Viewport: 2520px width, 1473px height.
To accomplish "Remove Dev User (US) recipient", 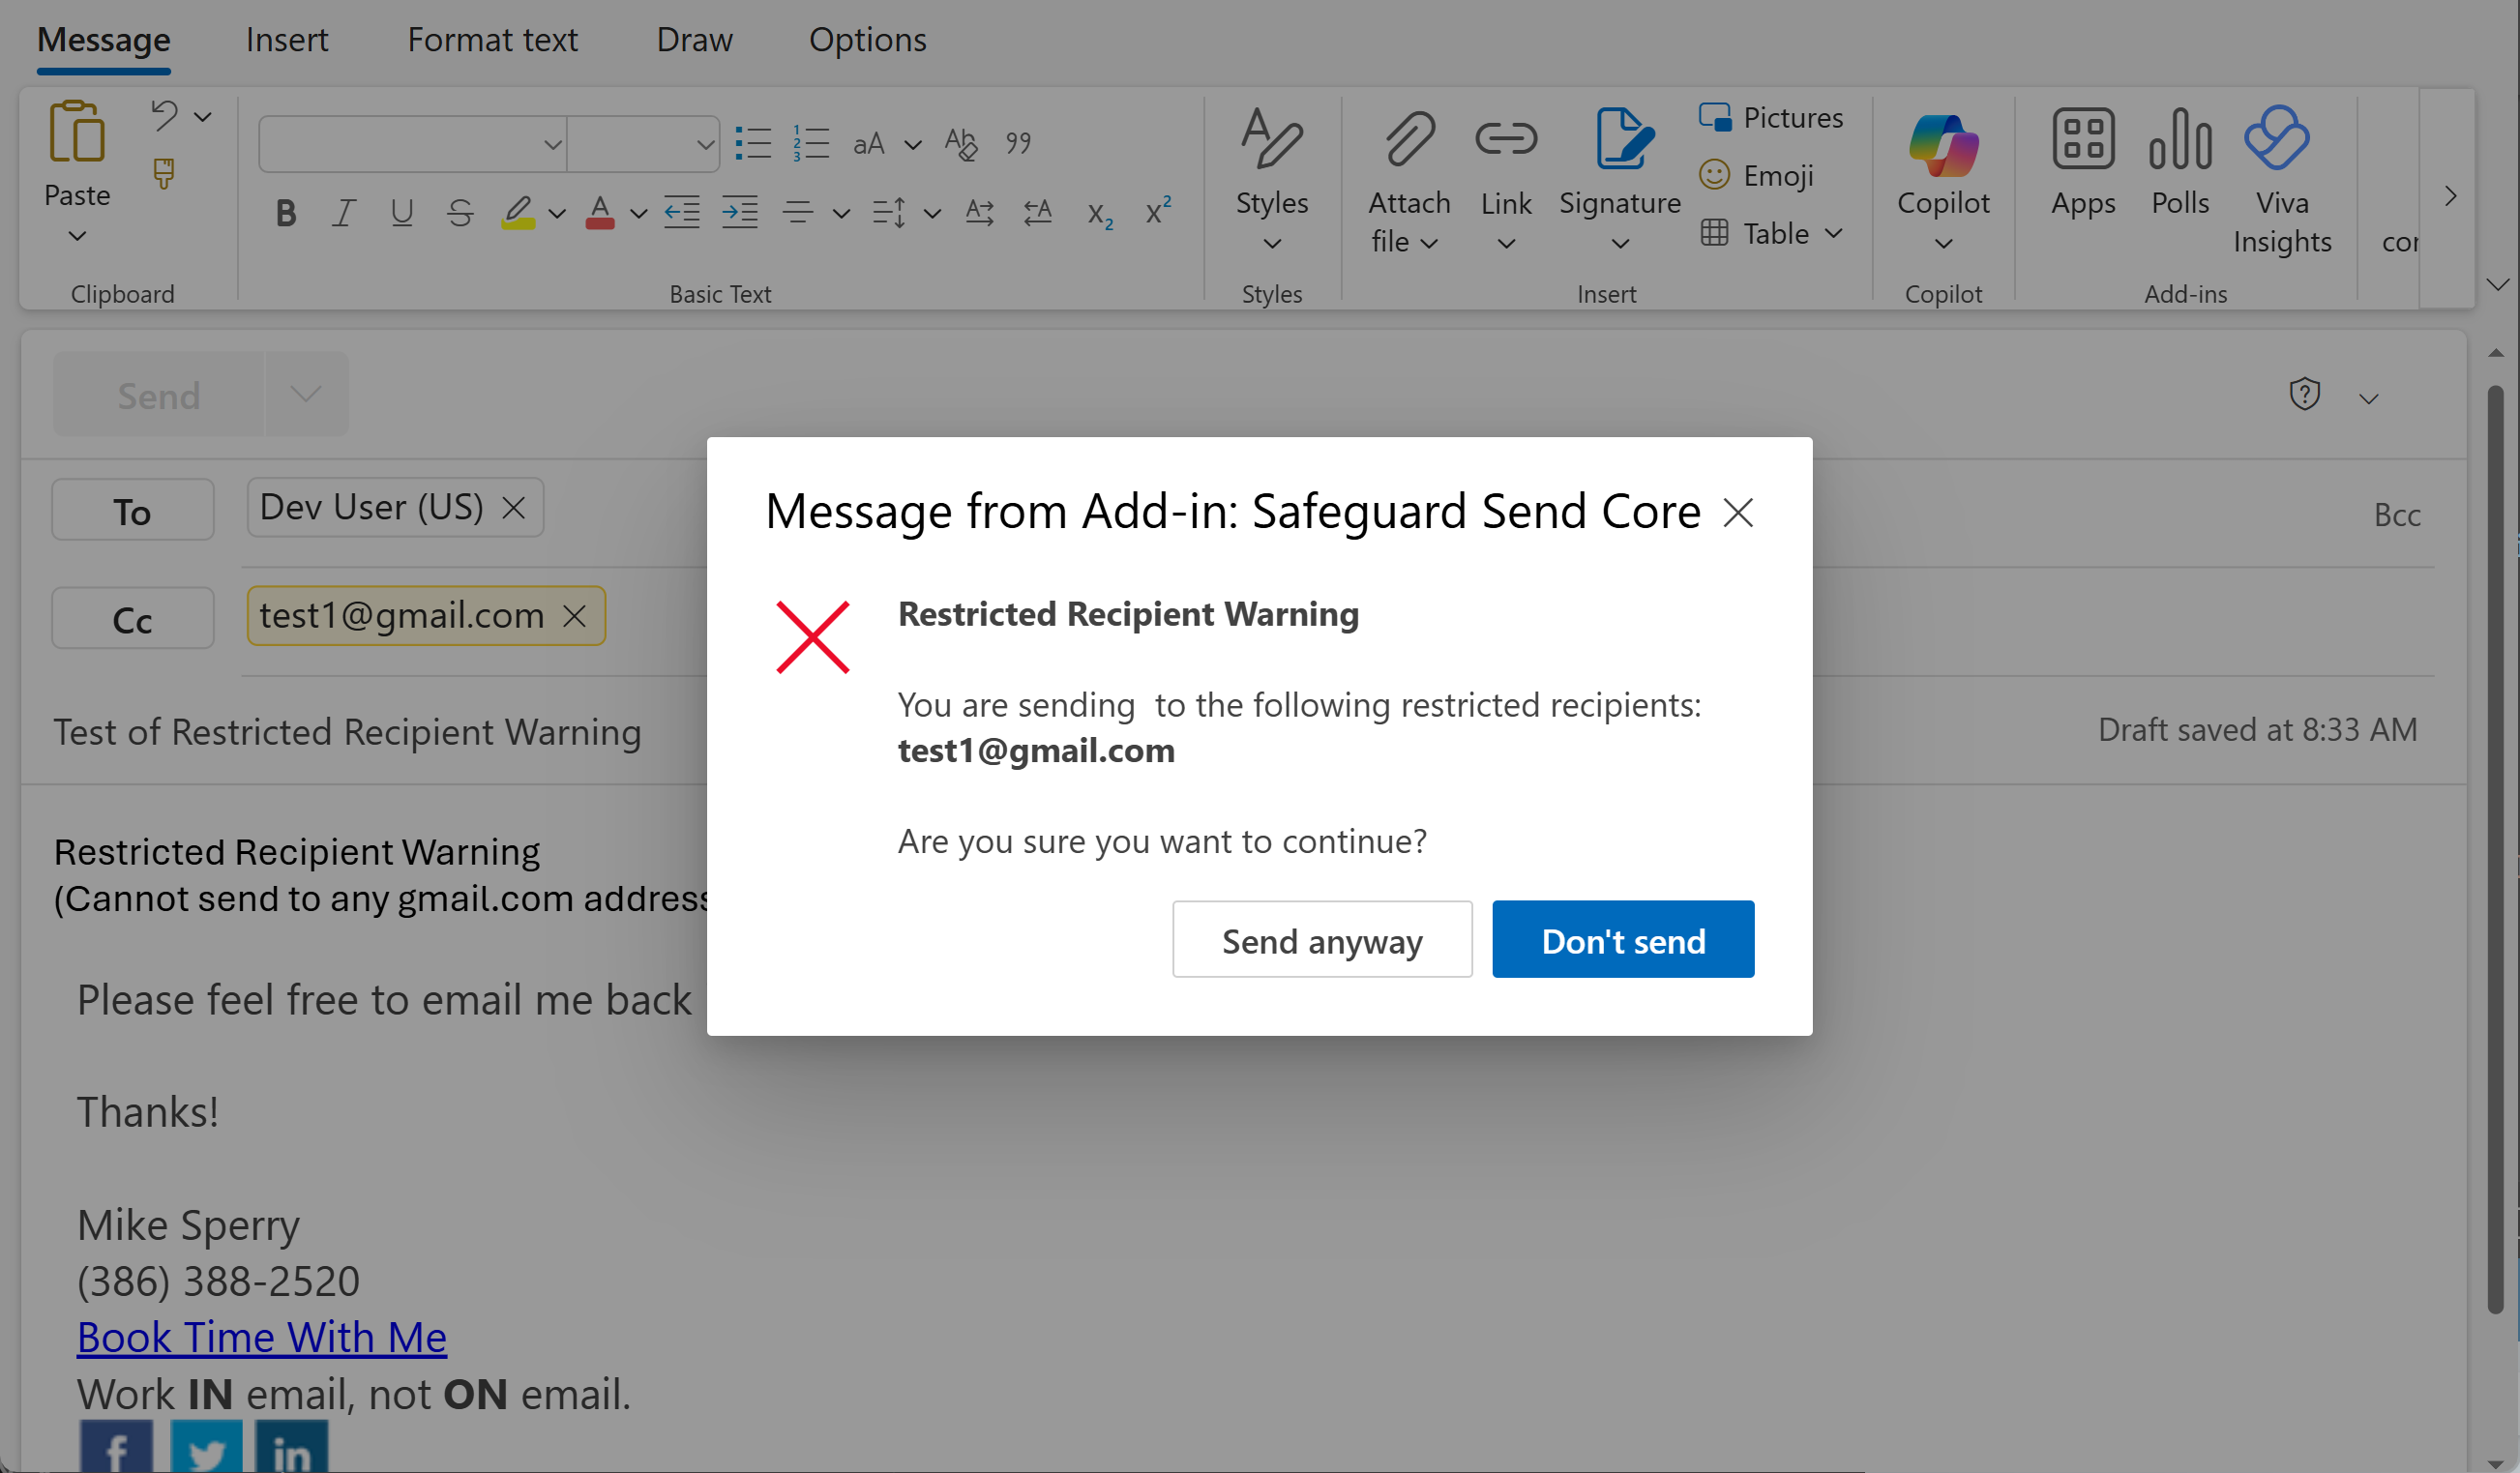I will (x=514, y=507).
